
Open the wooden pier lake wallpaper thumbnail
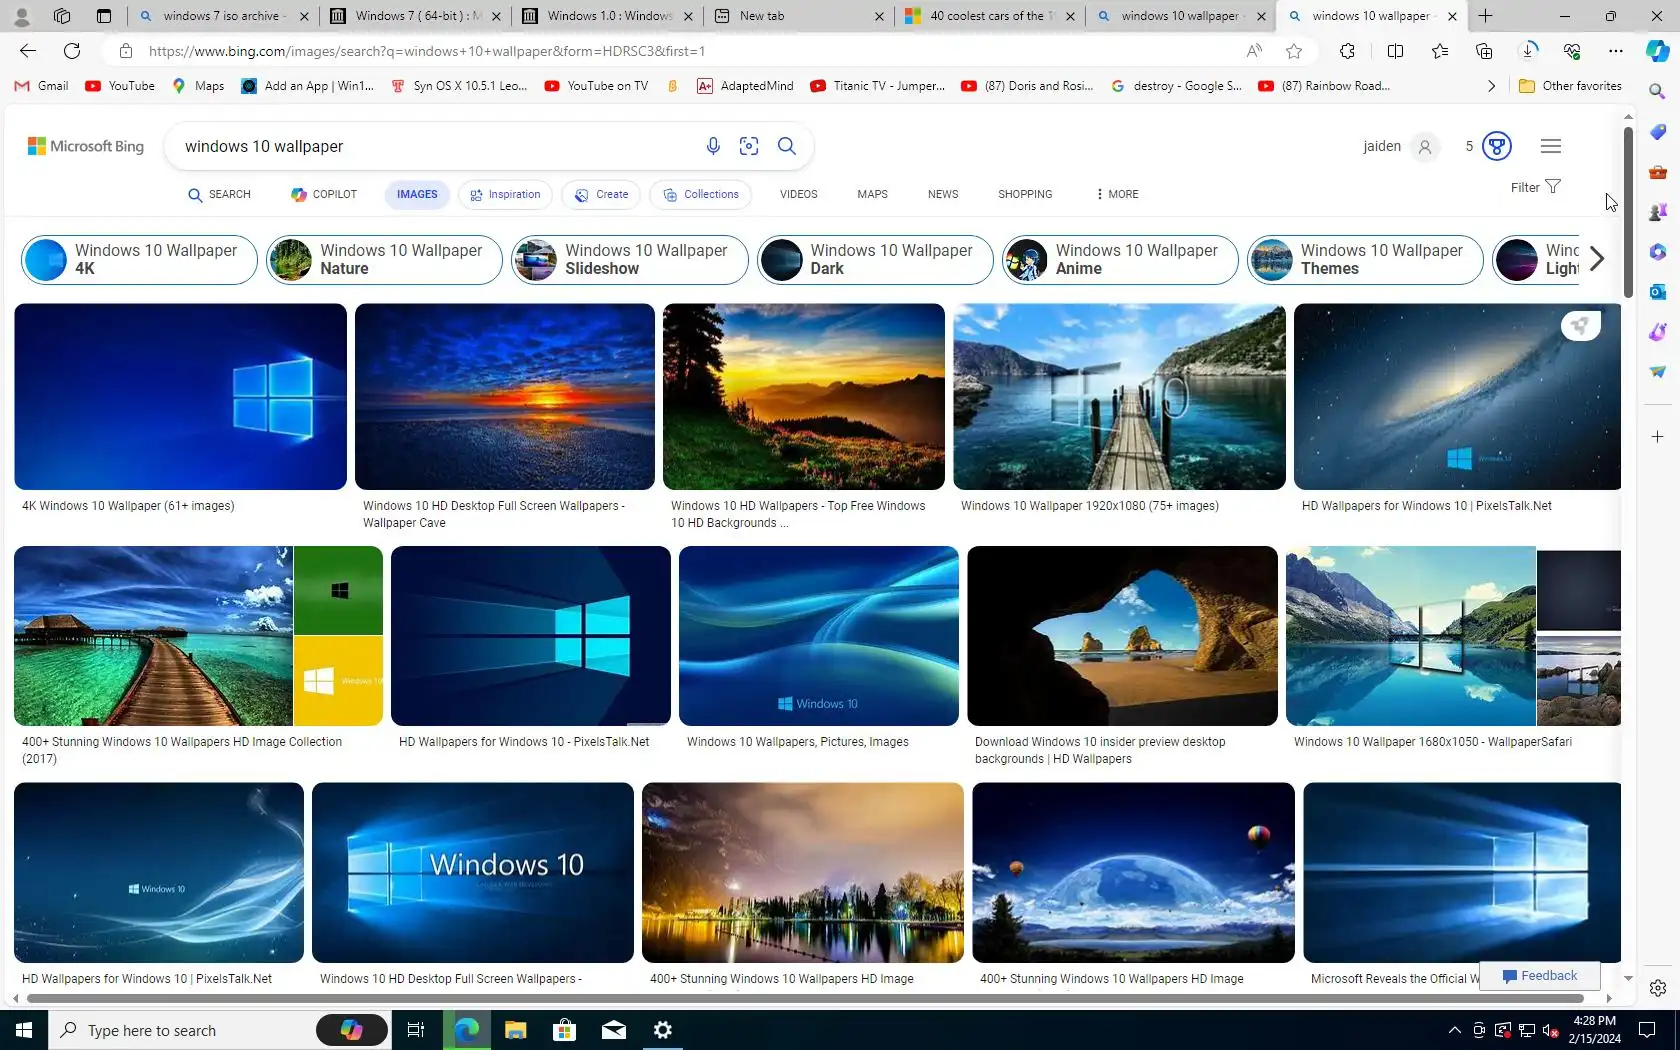[x=1119, y=397]
